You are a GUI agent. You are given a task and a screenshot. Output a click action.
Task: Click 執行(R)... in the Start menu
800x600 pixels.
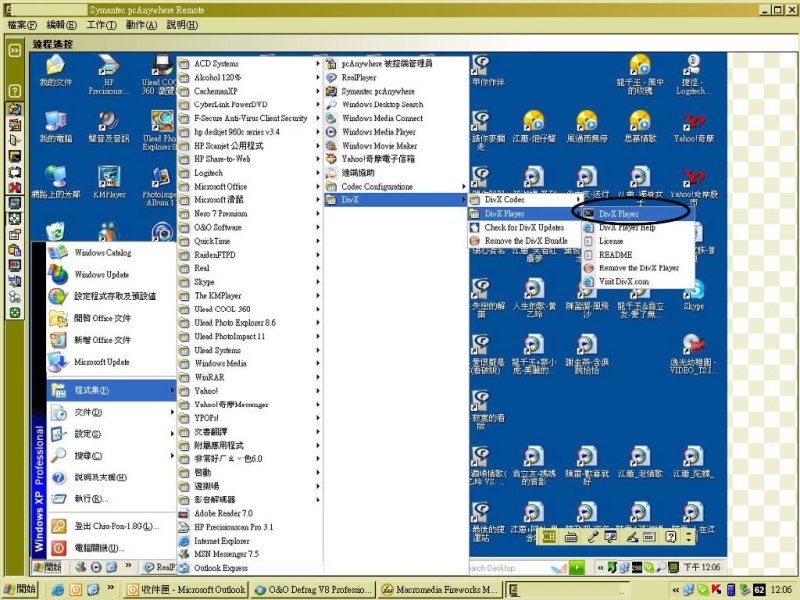click(111, 498)
